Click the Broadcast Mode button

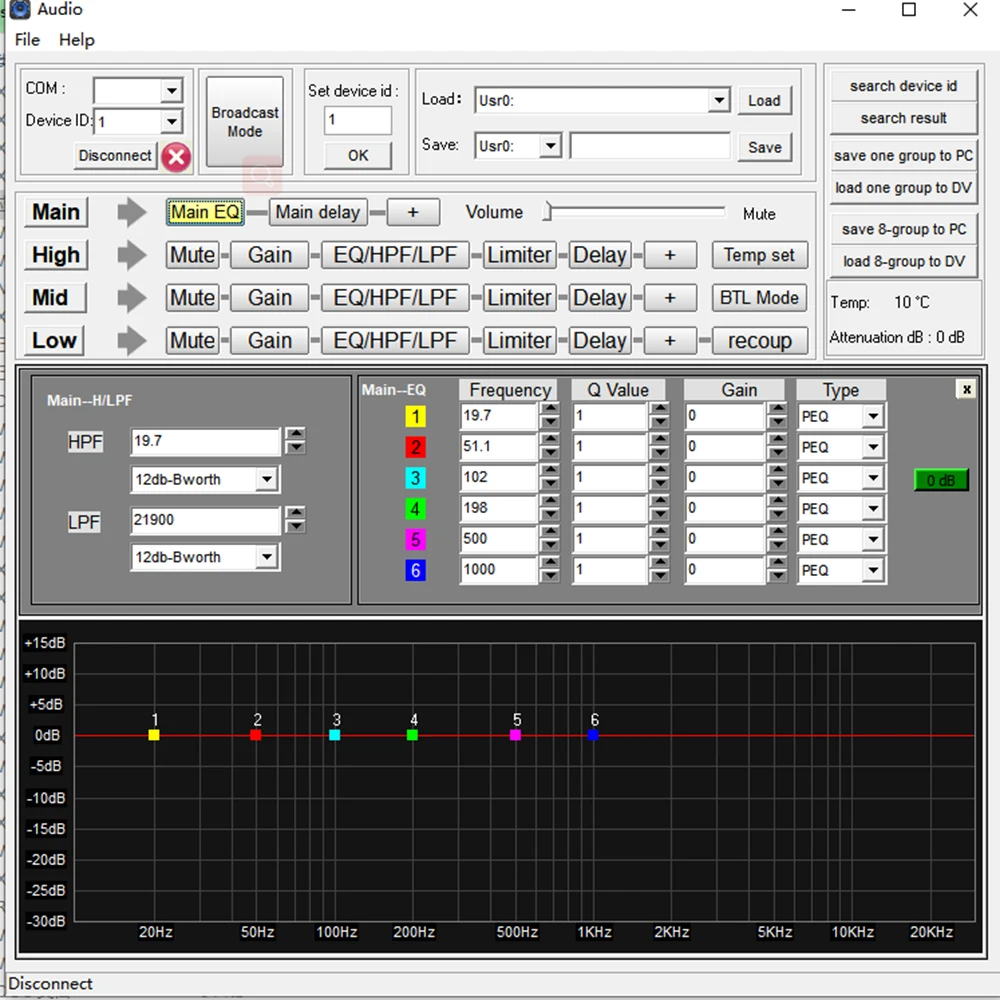pyautogui.click(x=245, y=122)
